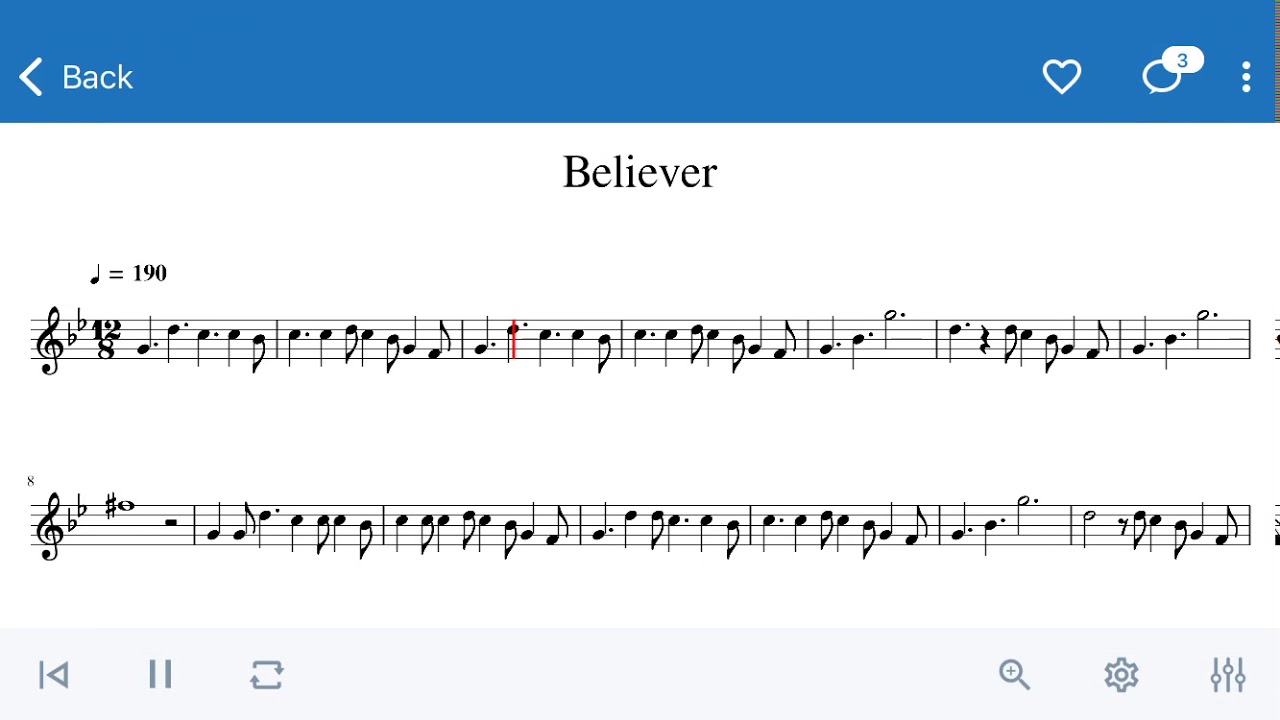Click the comment count badge 3
Image resolution: width=1280 pixels, height=720 pixels.
point(1182,61)
